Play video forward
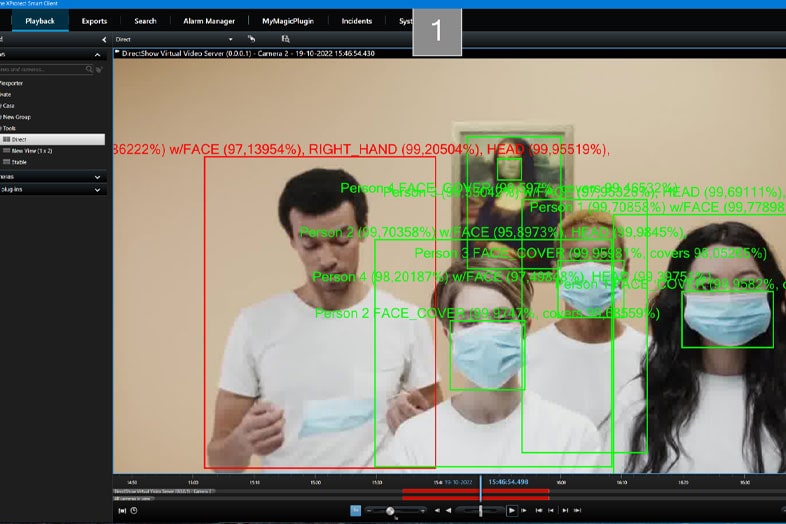 (511, 510)
